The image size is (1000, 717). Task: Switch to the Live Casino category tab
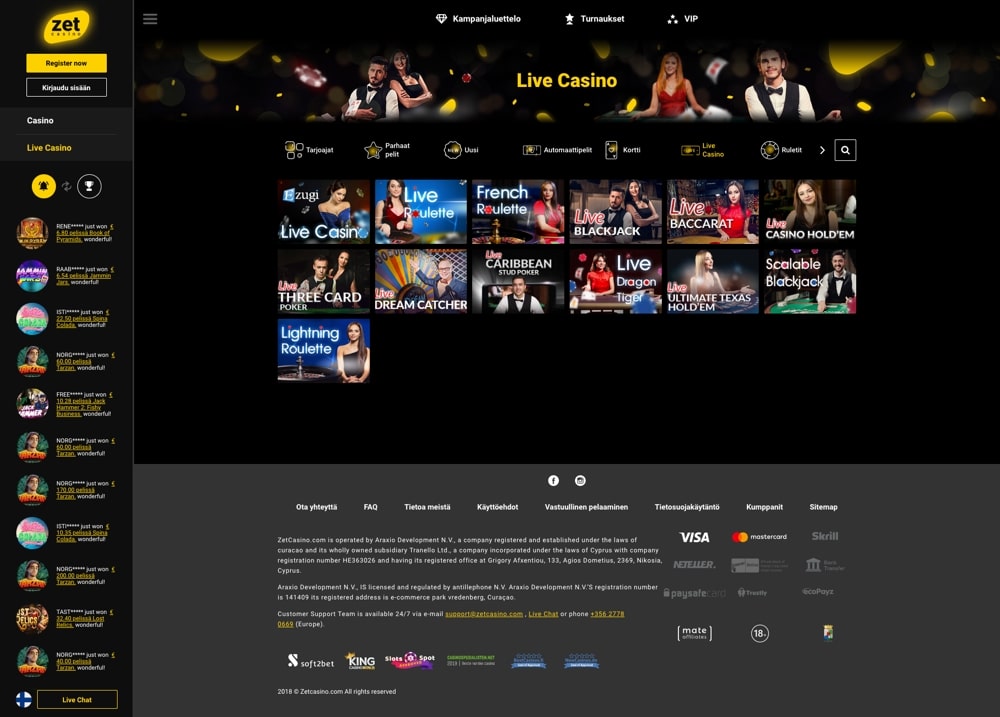(703, 150)
